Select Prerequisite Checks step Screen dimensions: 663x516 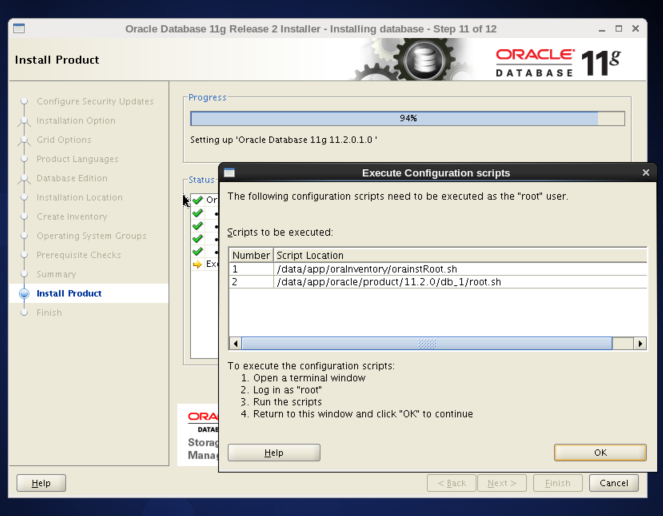point(79,255)
